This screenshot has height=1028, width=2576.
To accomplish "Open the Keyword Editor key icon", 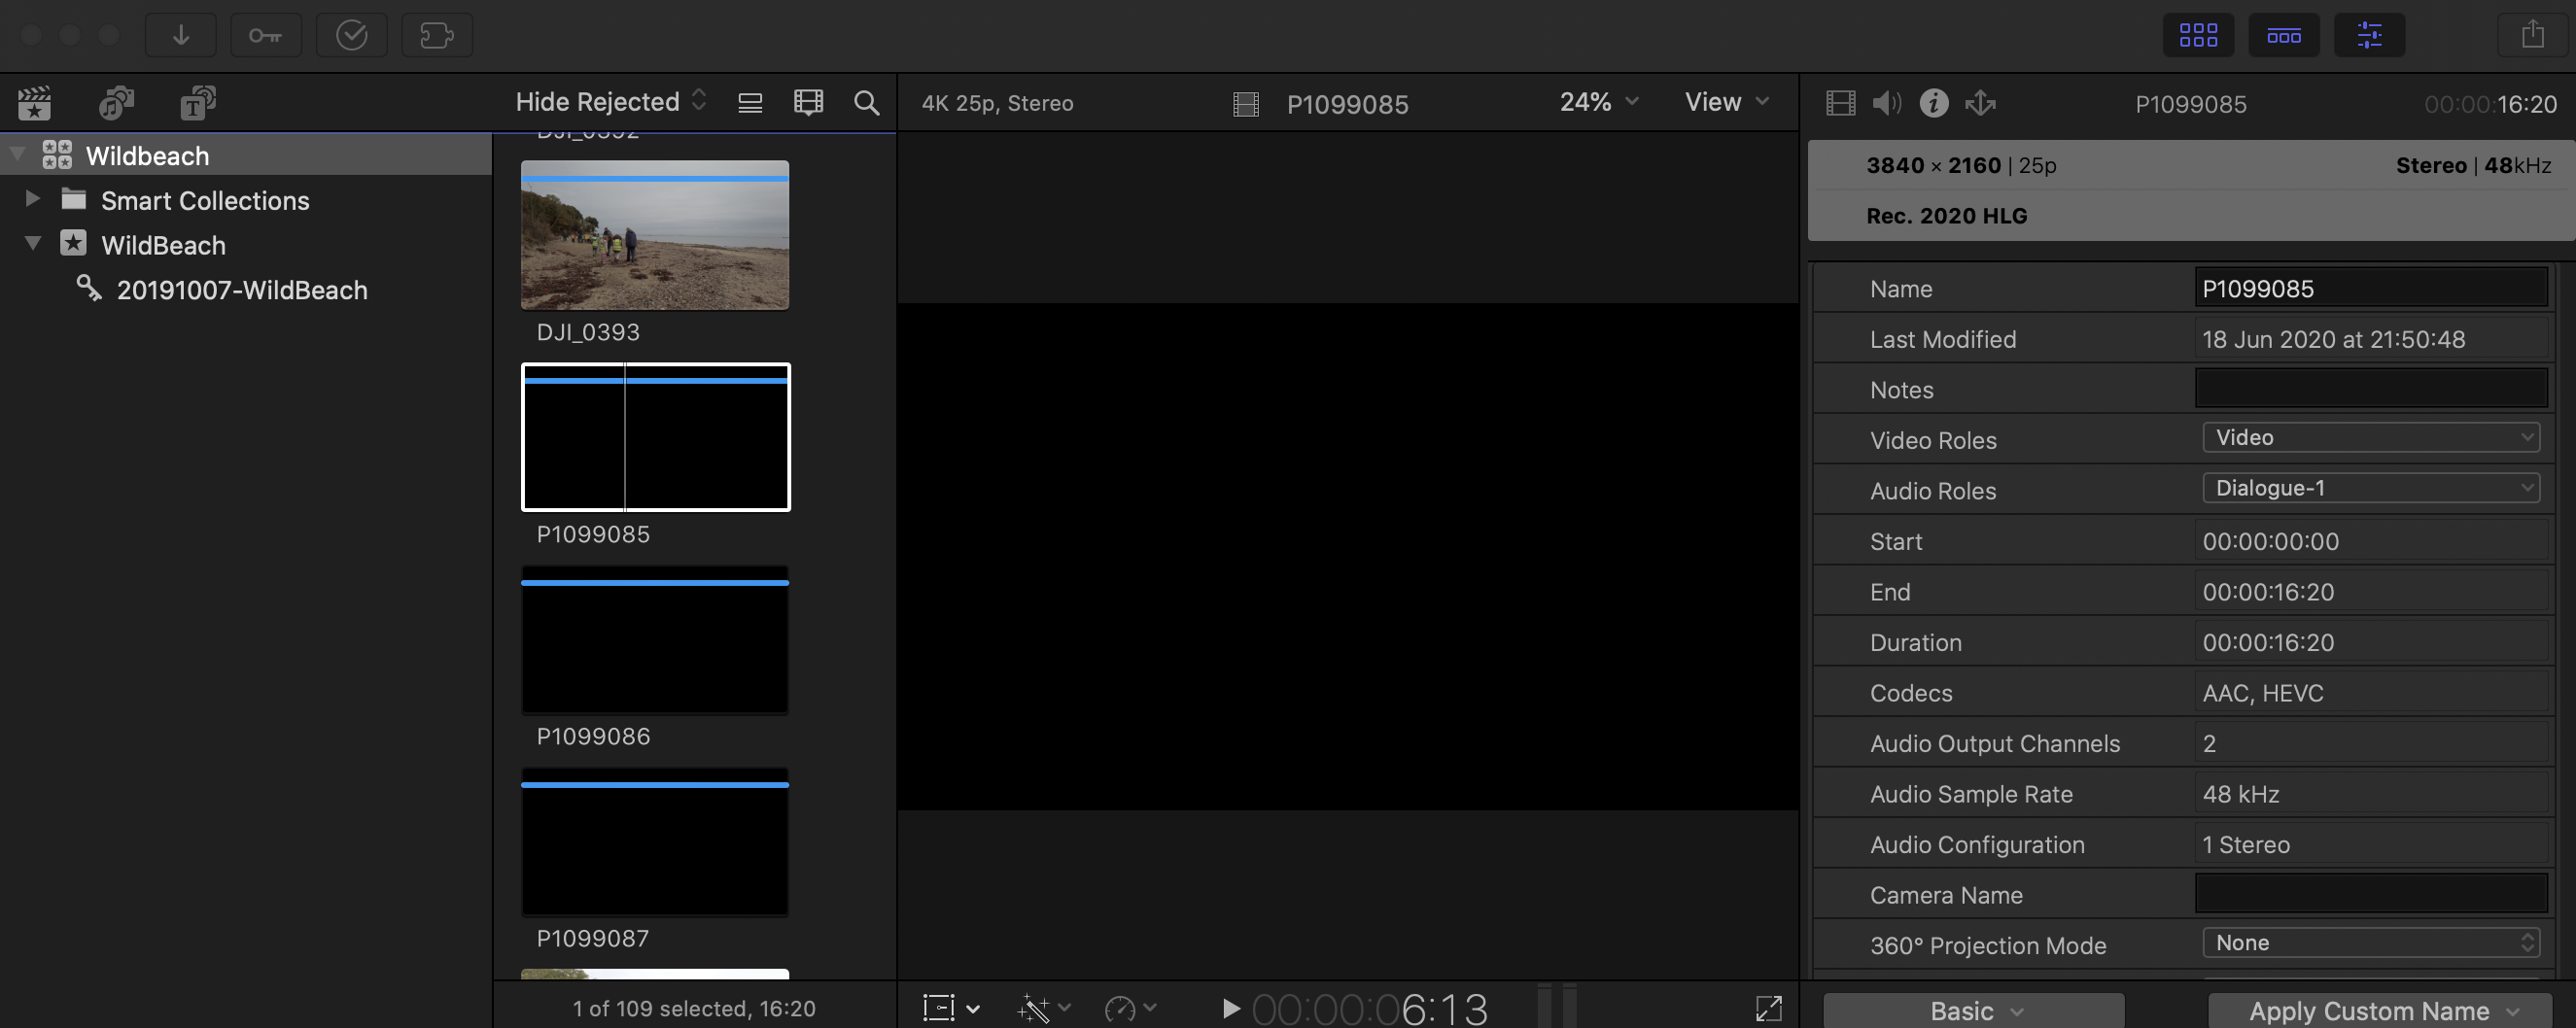I will coord(266,35).
